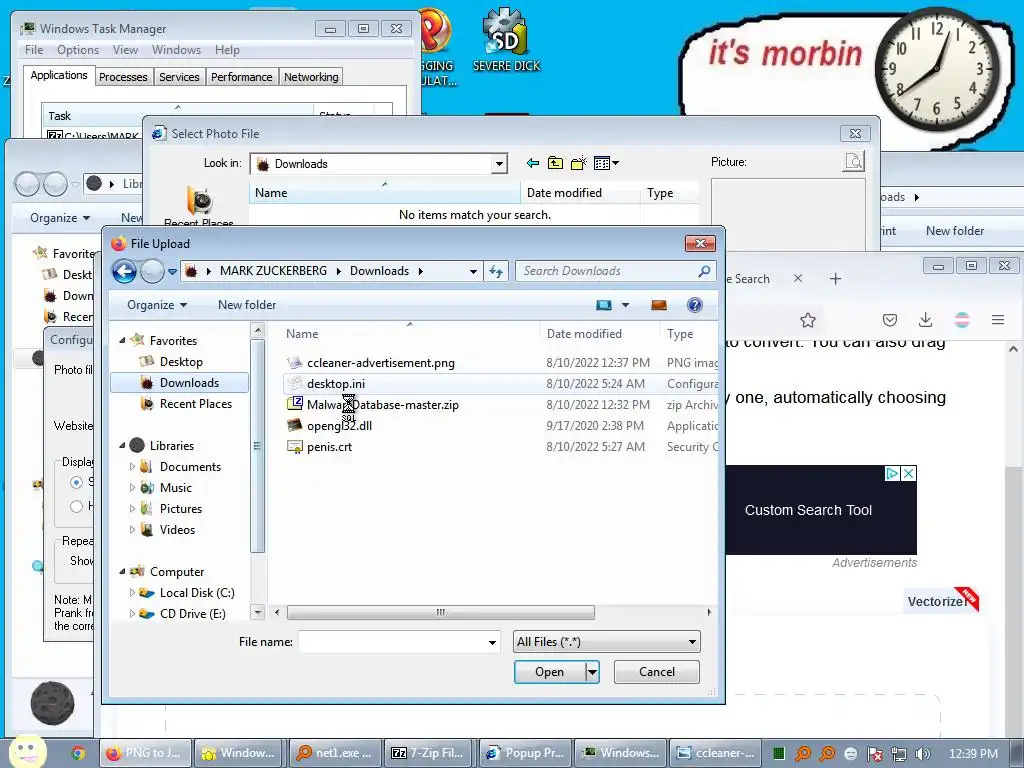1024x768 pixels.
Task: Go back in the File Upload dialog
Action: tap(124, 271)
